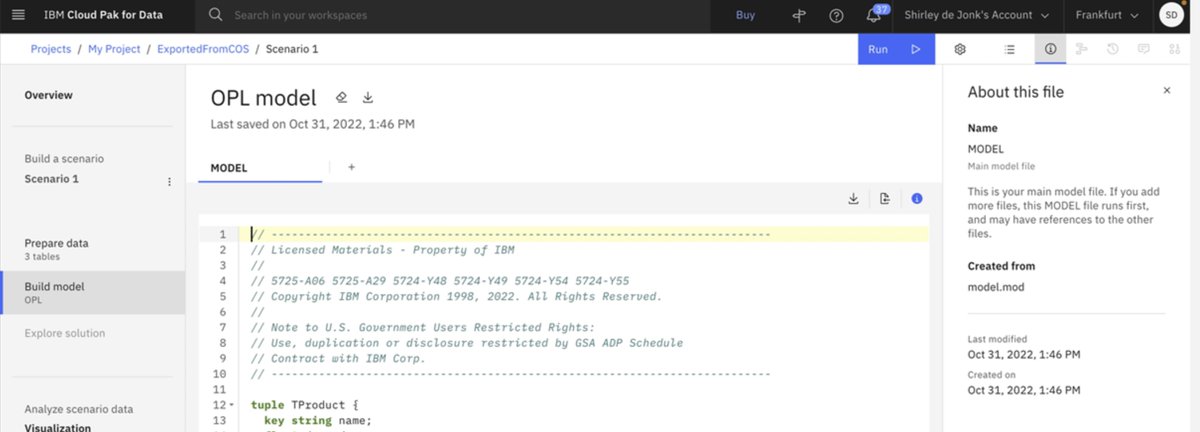Open Visualization in sidebar
1200x432 pixels.
coord(58,427)
